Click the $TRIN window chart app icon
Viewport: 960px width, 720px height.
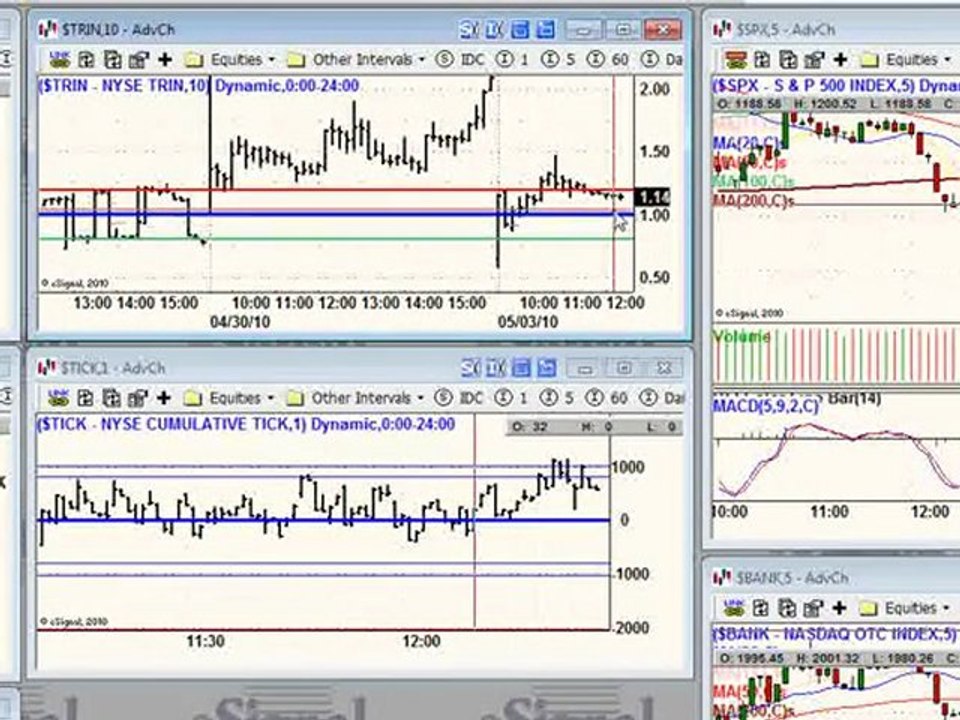47,29
